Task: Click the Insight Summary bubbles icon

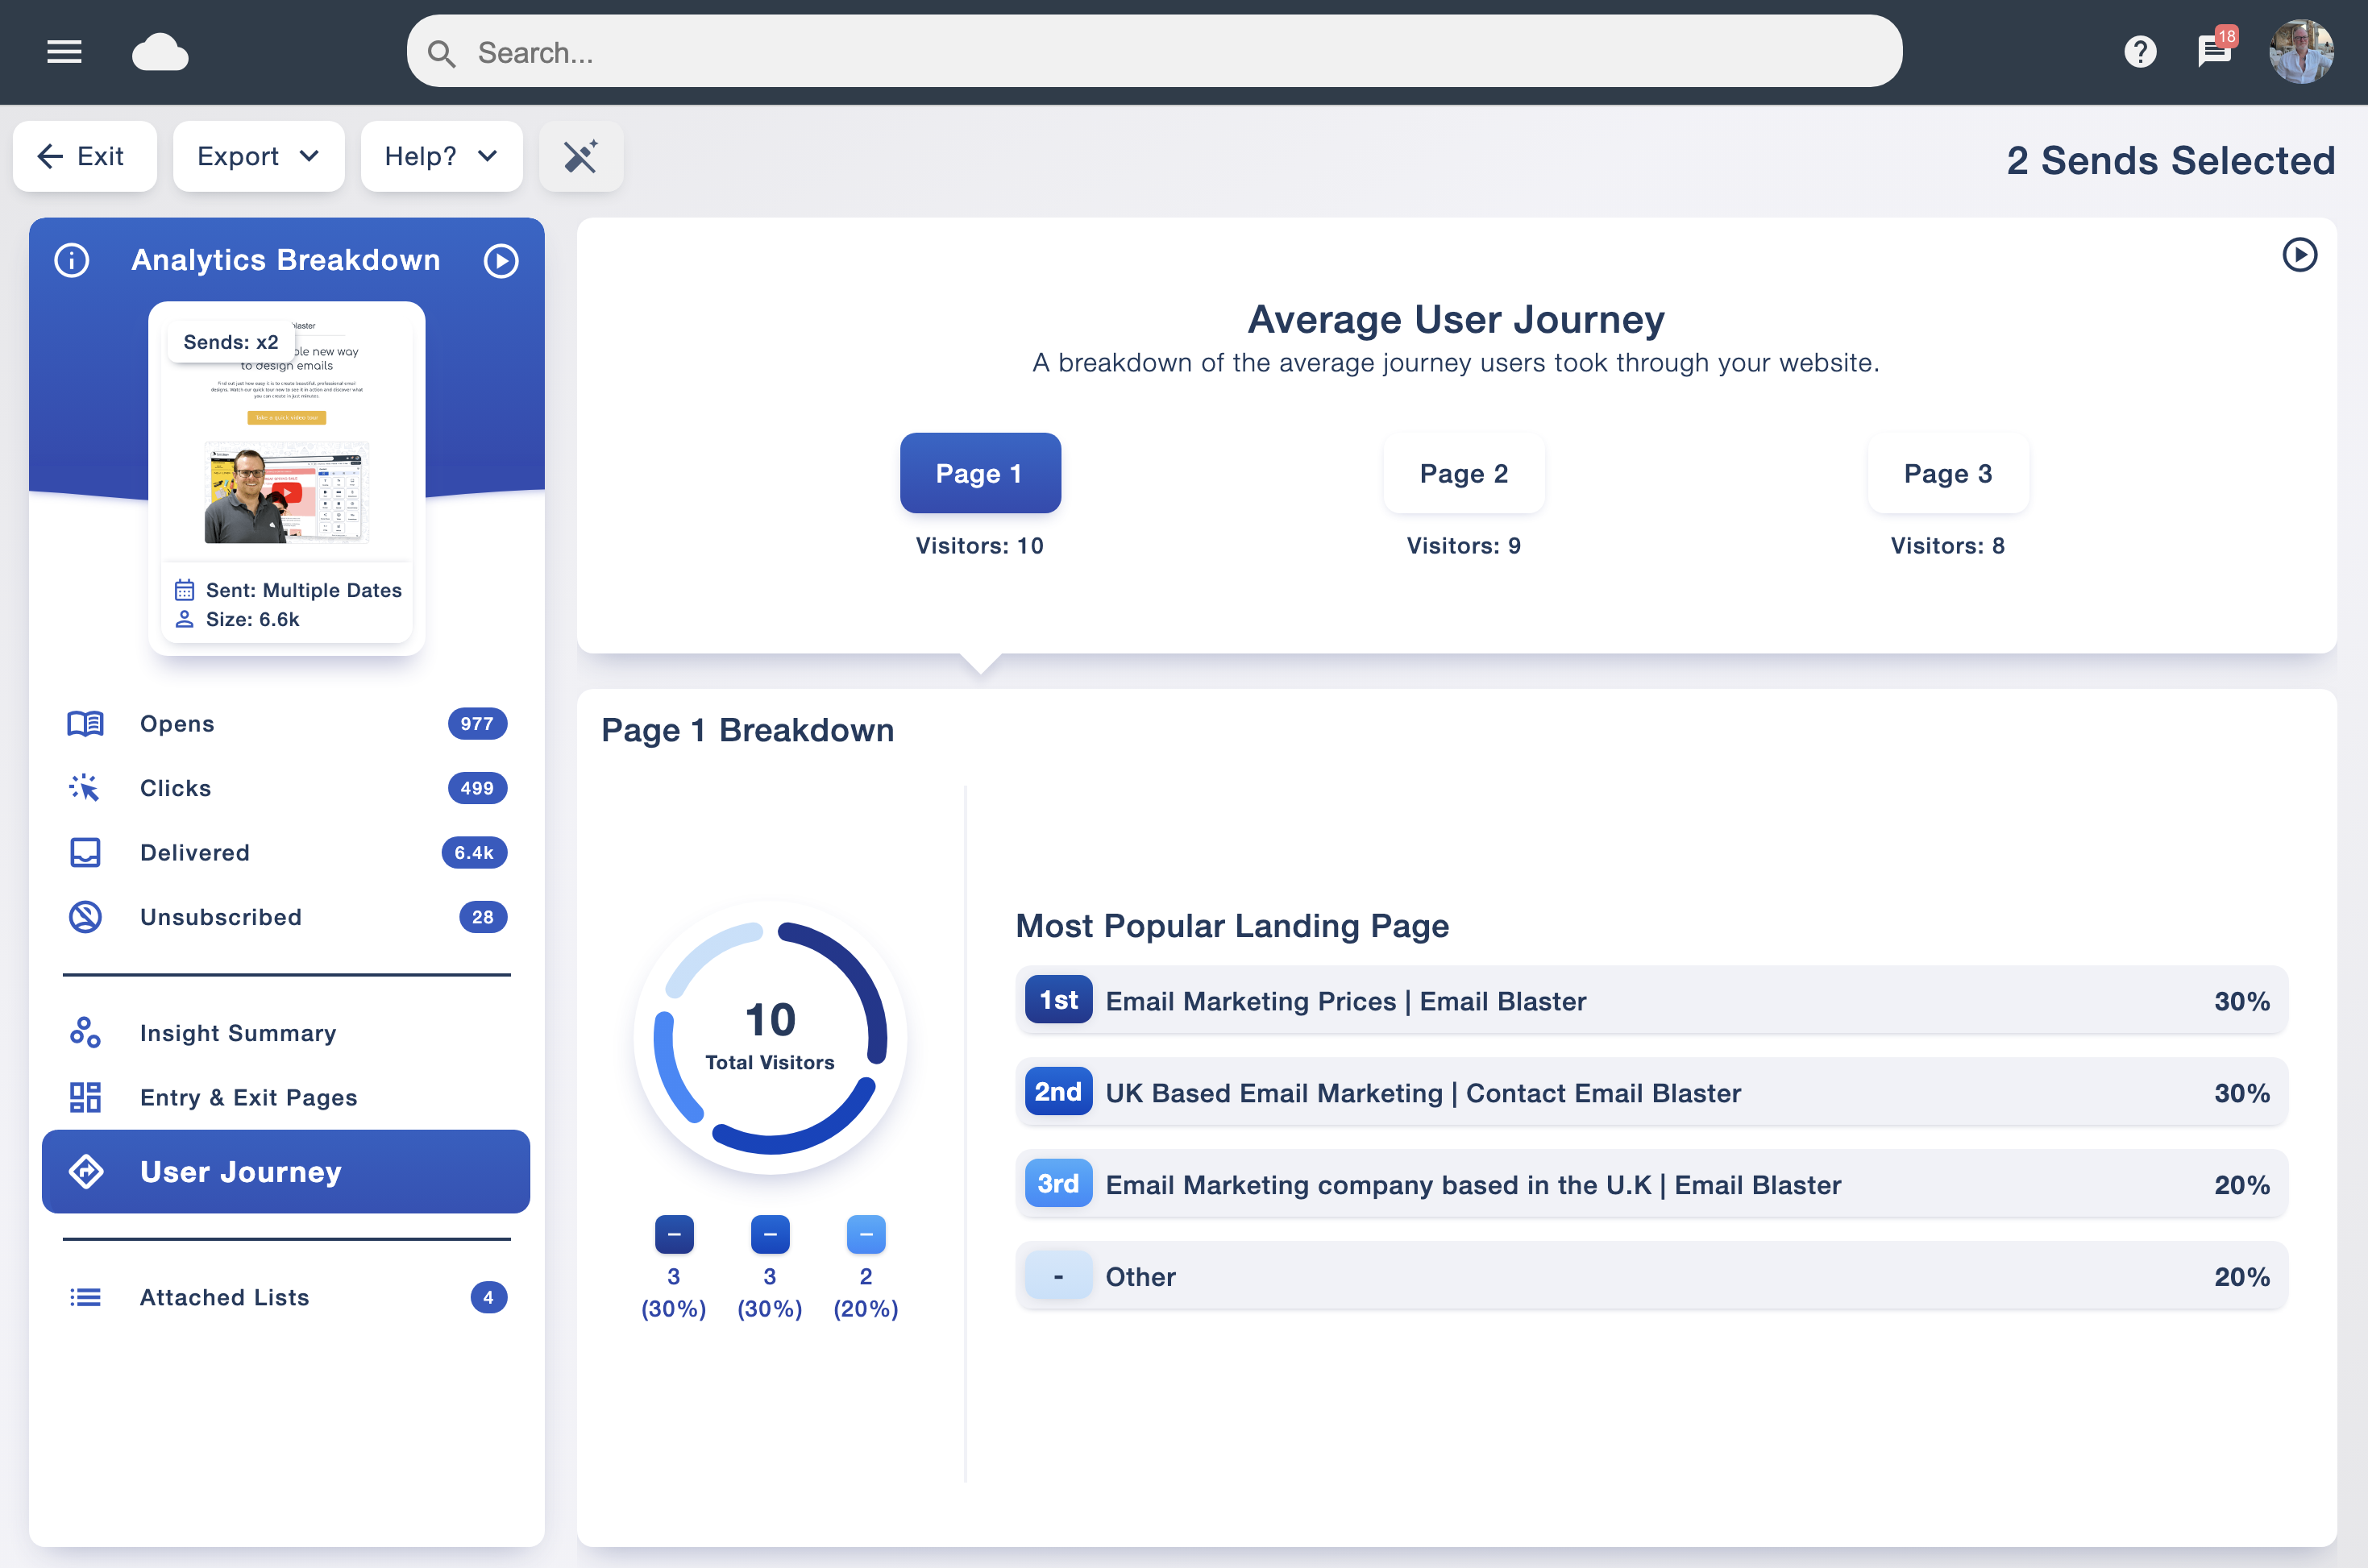Action: pyautogui.click(x=85, y=1033)
